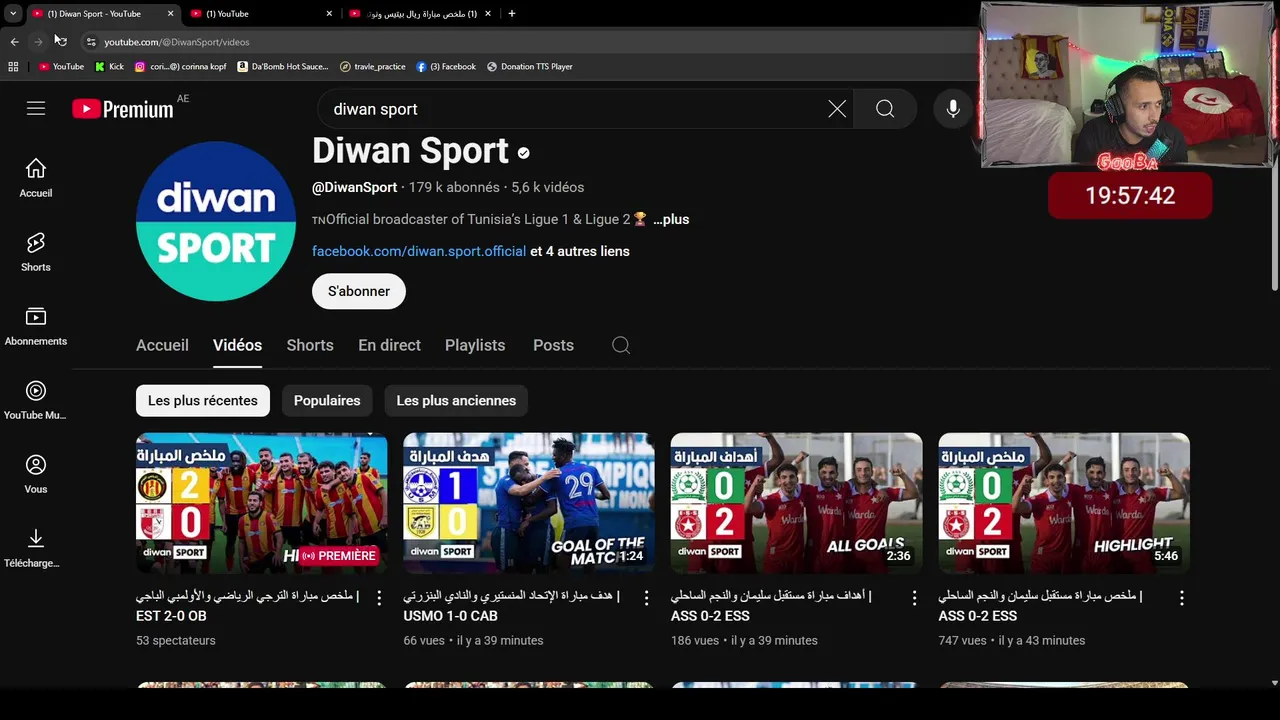Open the YouTube hamburger guide menu
This screenshot has width=1280, height=720.
pyautogui.click(x=36, y=109)
